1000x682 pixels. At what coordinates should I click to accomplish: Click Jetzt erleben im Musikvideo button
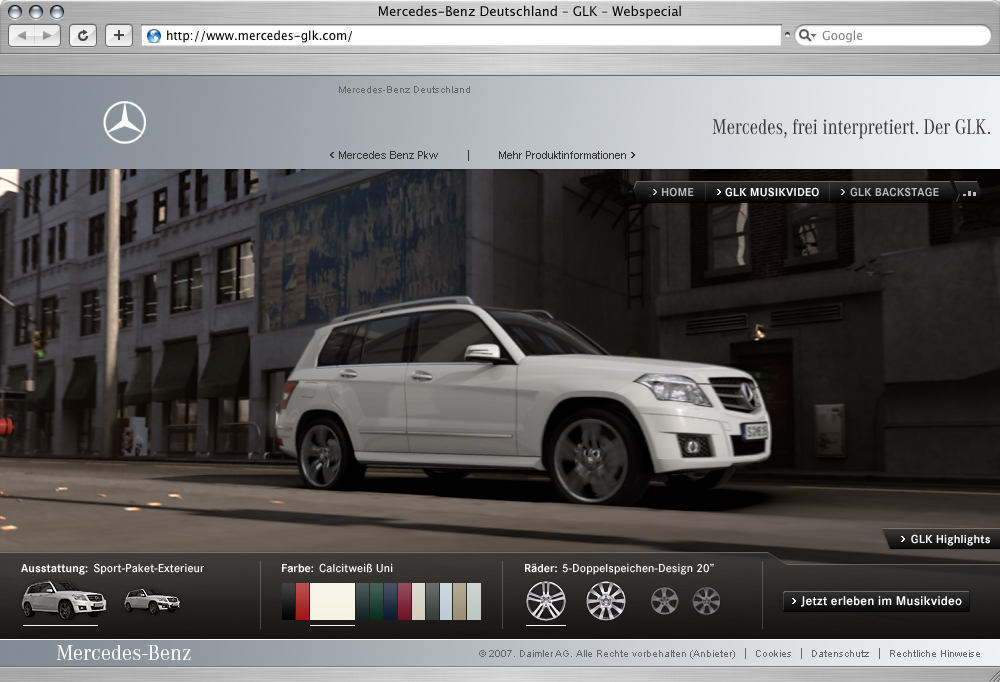[876, 601]
